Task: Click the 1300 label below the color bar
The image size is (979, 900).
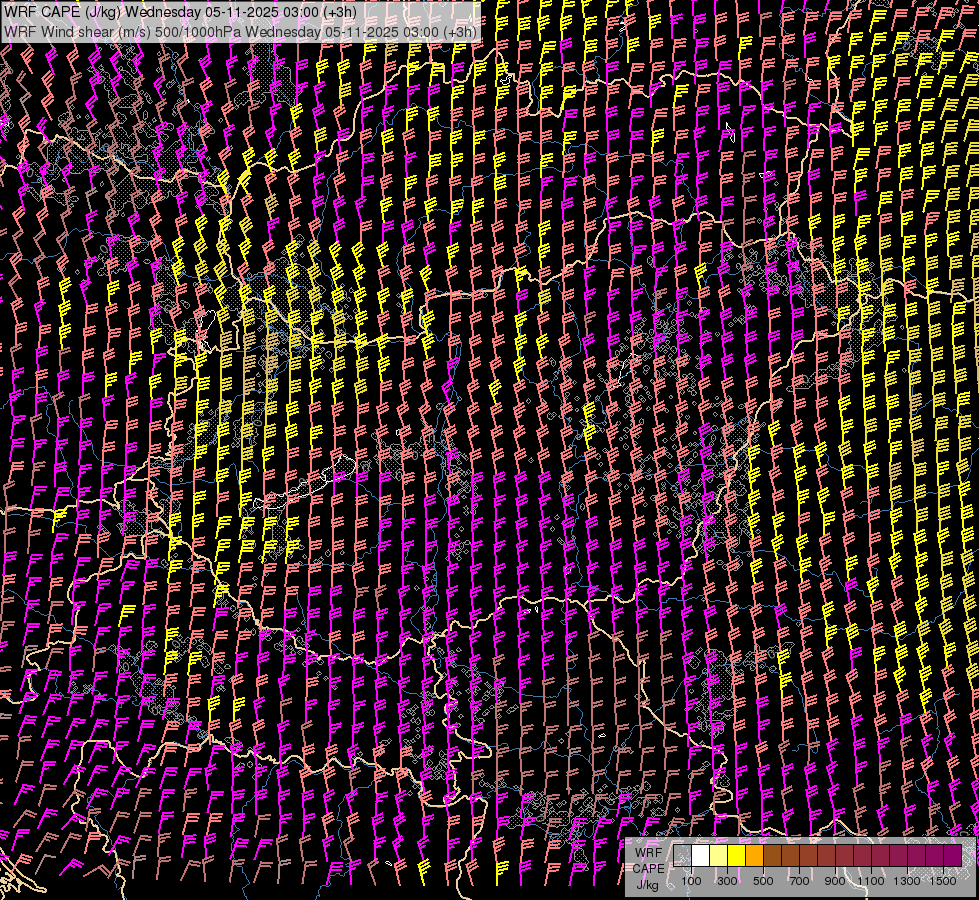Action: click(x=907, y=881)
